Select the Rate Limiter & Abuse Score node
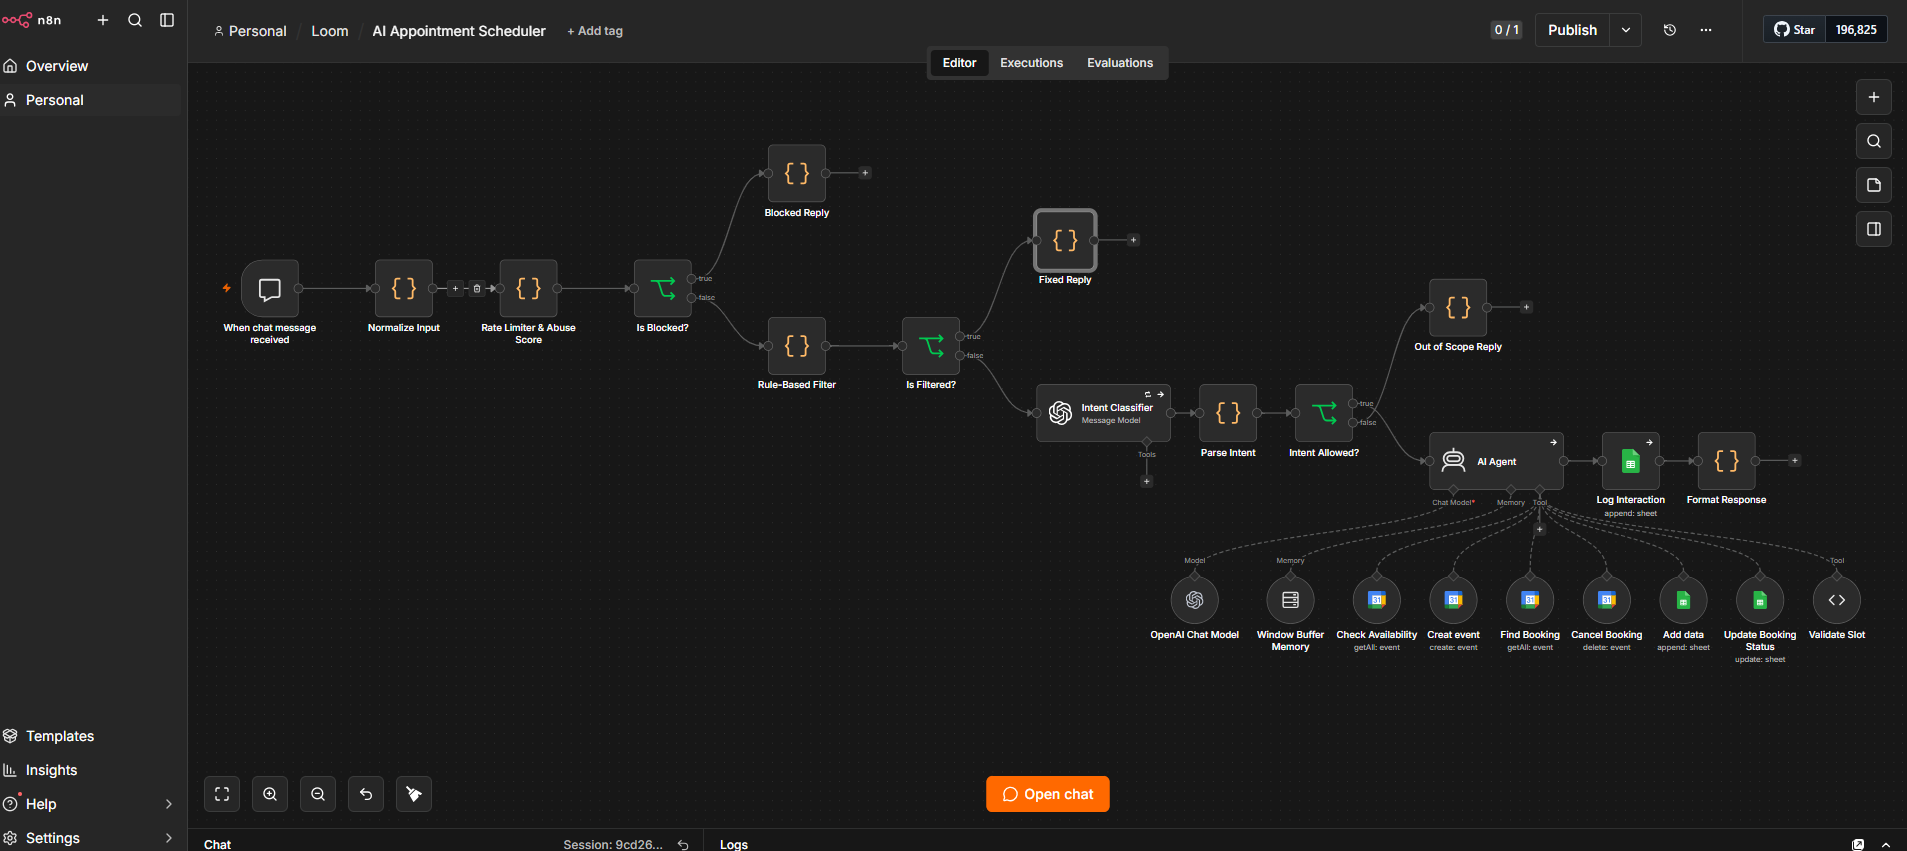Viewport: 1907px width, 851px height. pos(528,288)
